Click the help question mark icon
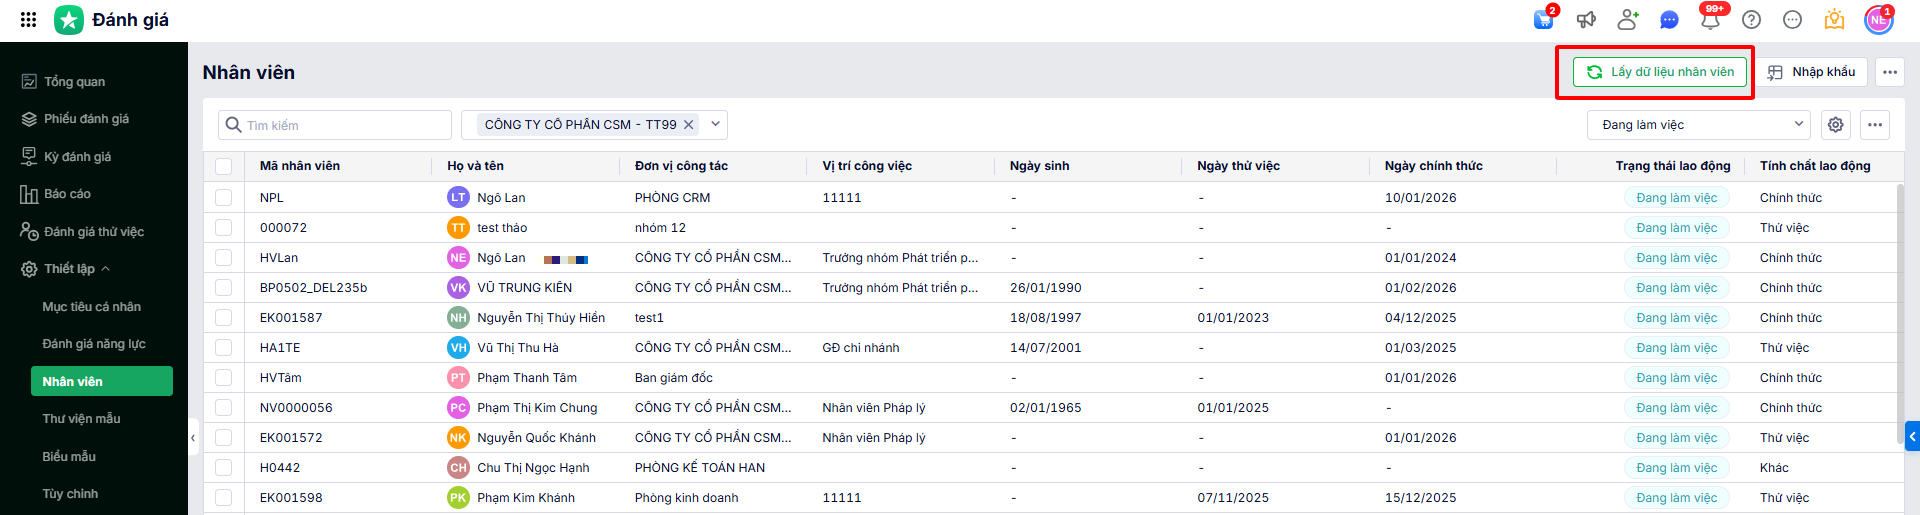The width and height of the screenshot is (1920, 515). tap(1751, 19)
